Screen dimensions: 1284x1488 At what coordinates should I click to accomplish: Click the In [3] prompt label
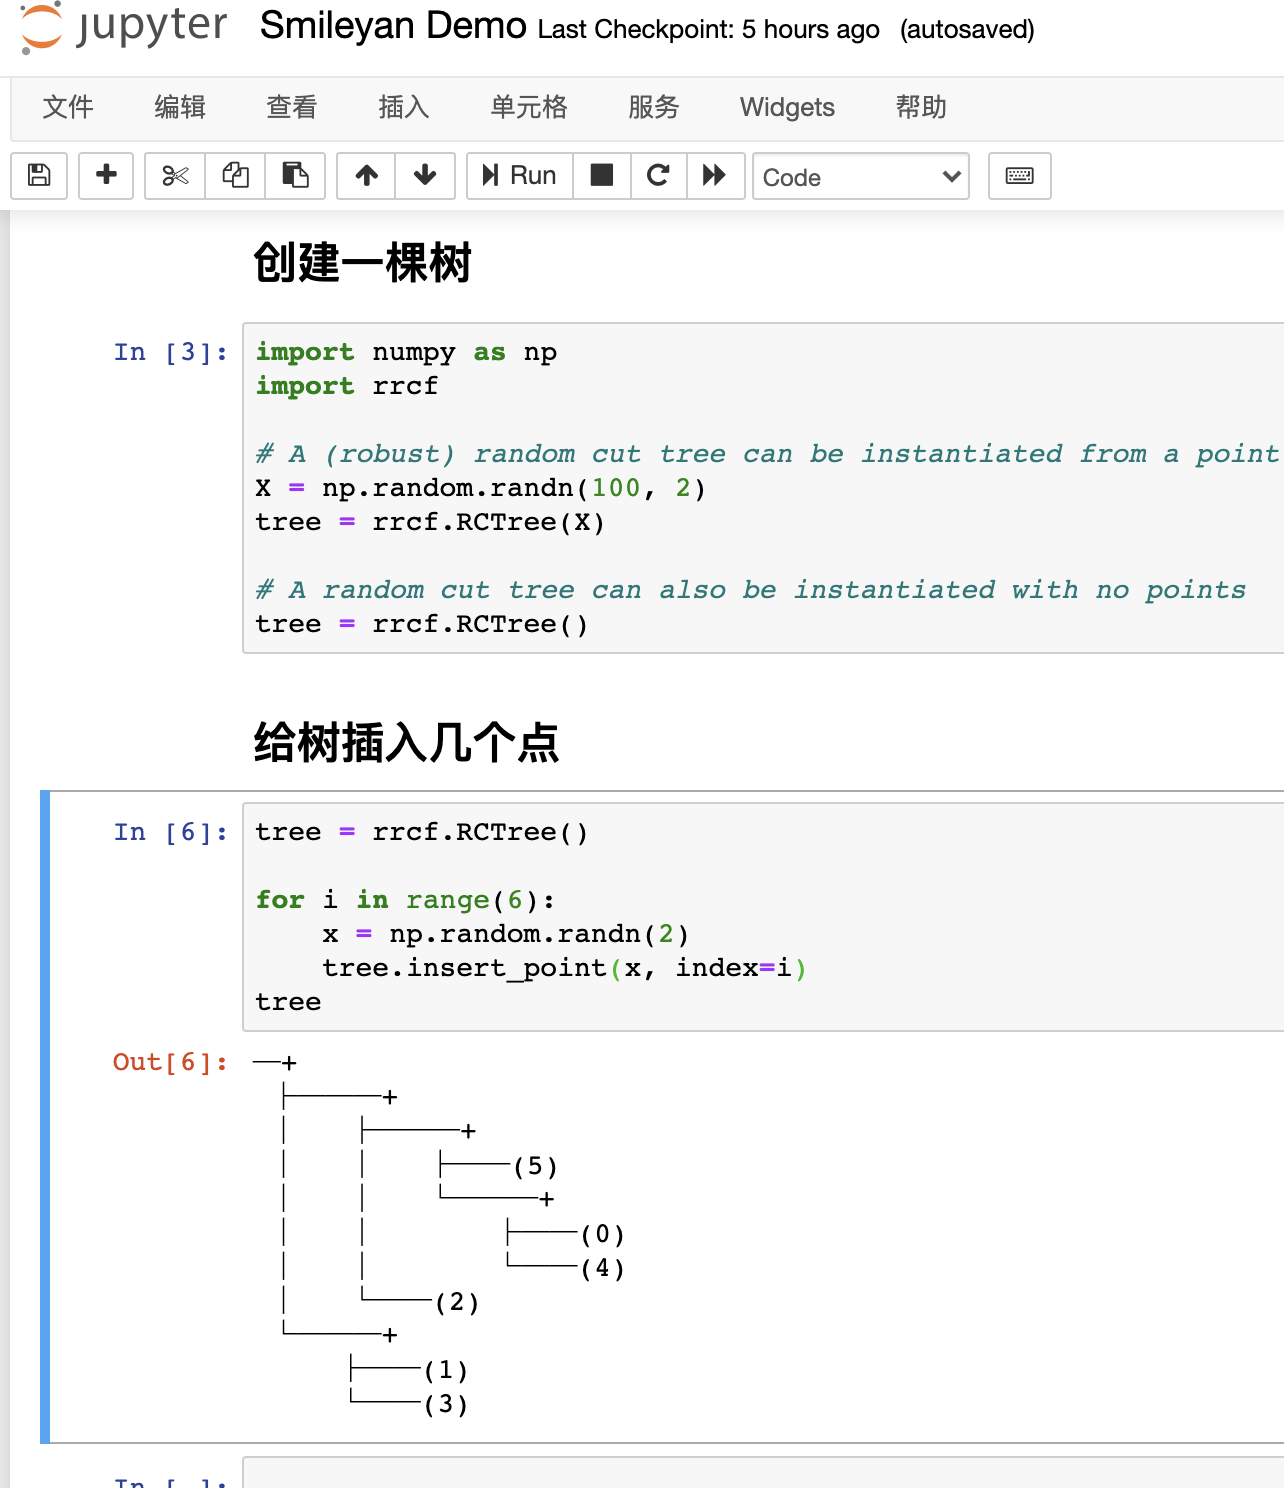tap(170, 352)
